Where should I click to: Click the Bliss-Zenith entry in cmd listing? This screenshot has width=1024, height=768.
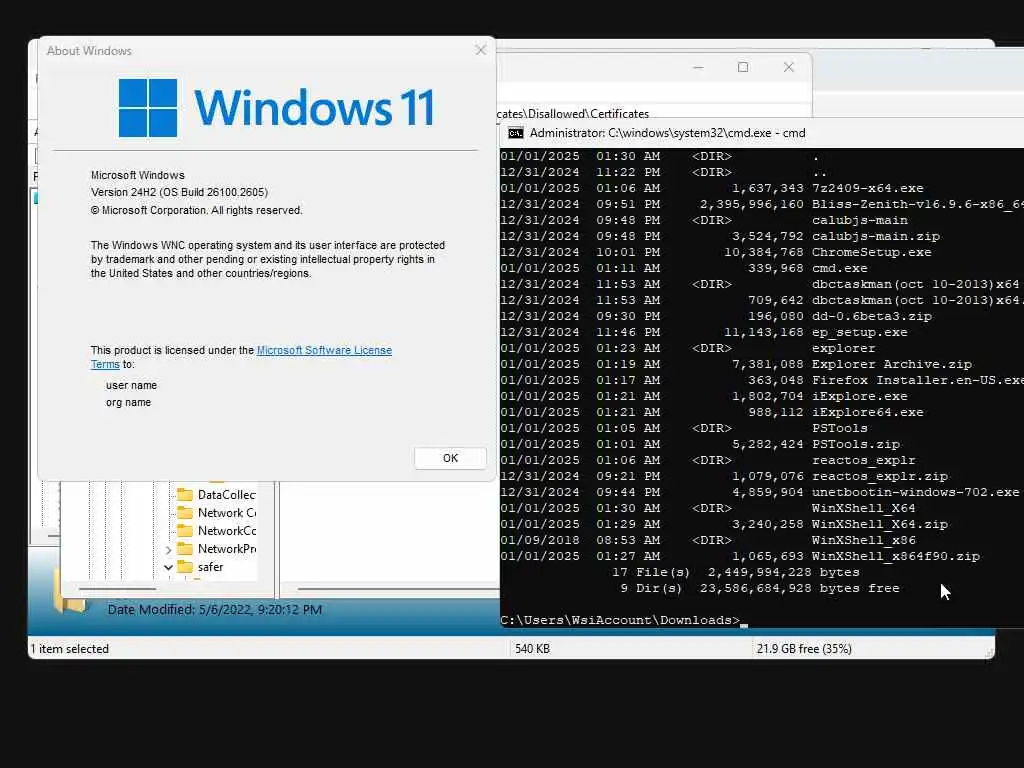[918, 204]
